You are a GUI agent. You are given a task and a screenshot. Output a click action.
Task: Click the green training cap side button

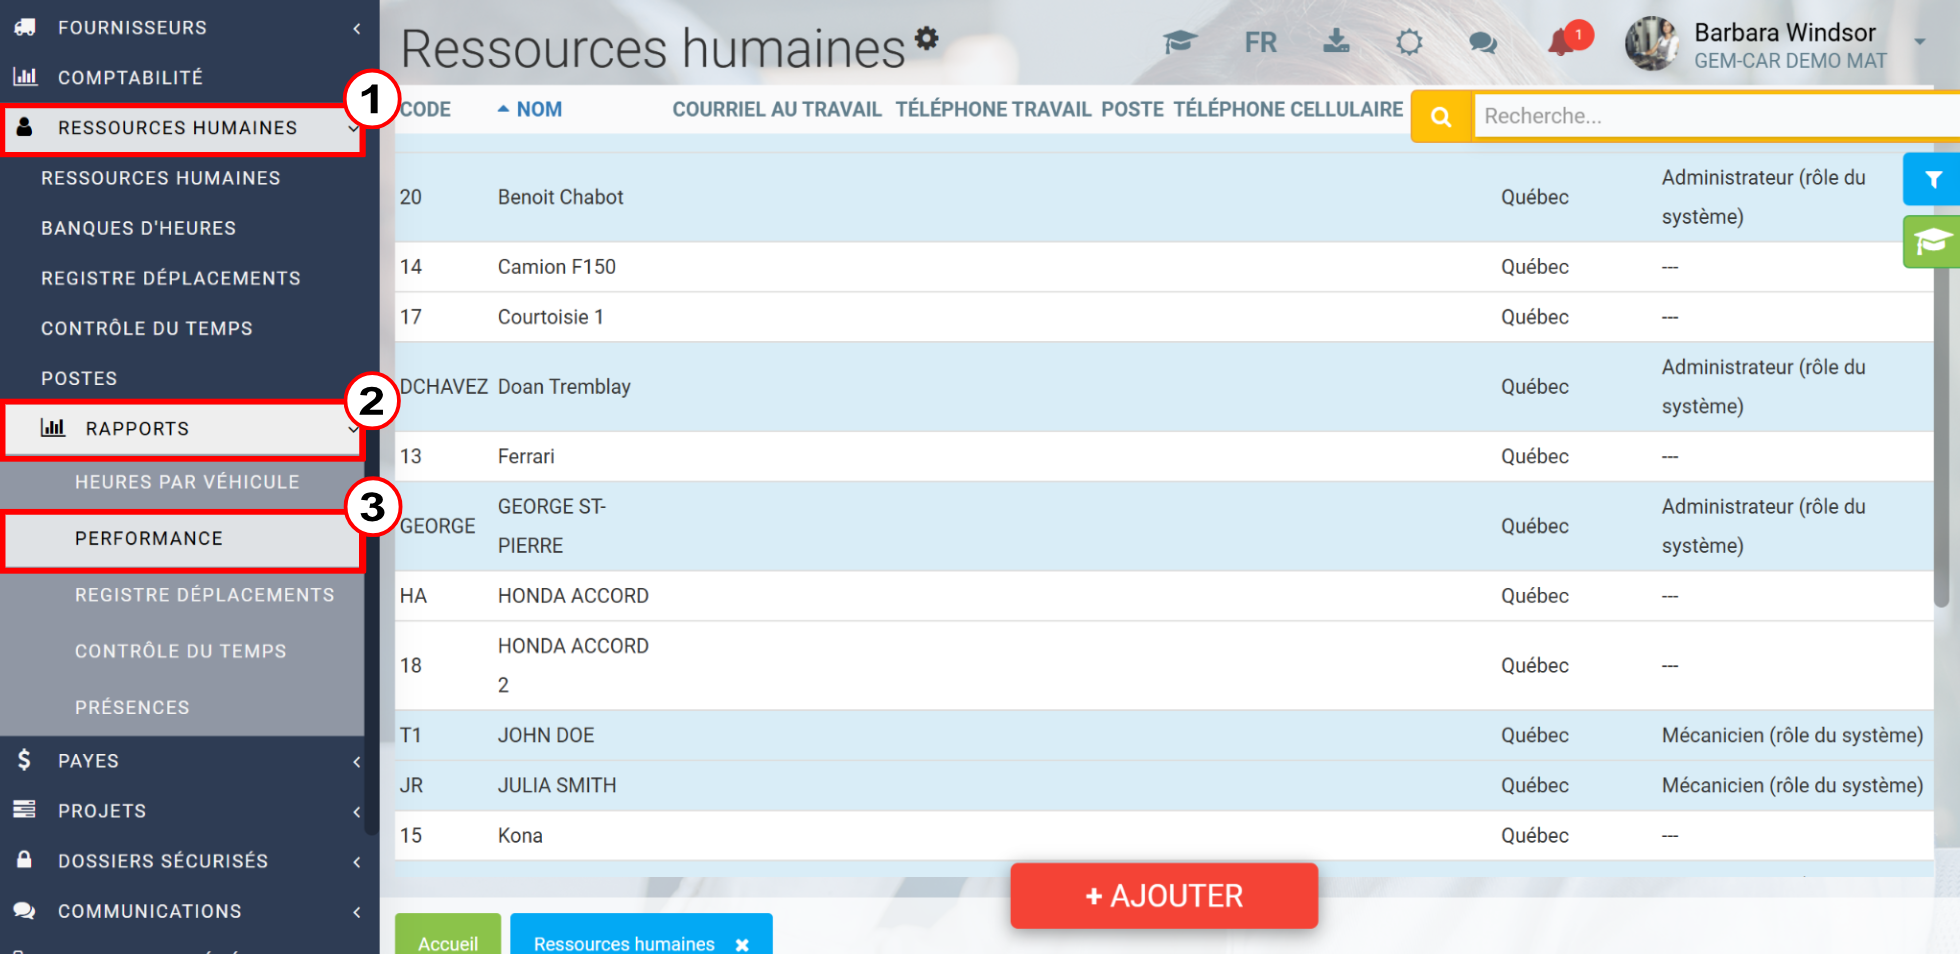(x=1931, y=242)
